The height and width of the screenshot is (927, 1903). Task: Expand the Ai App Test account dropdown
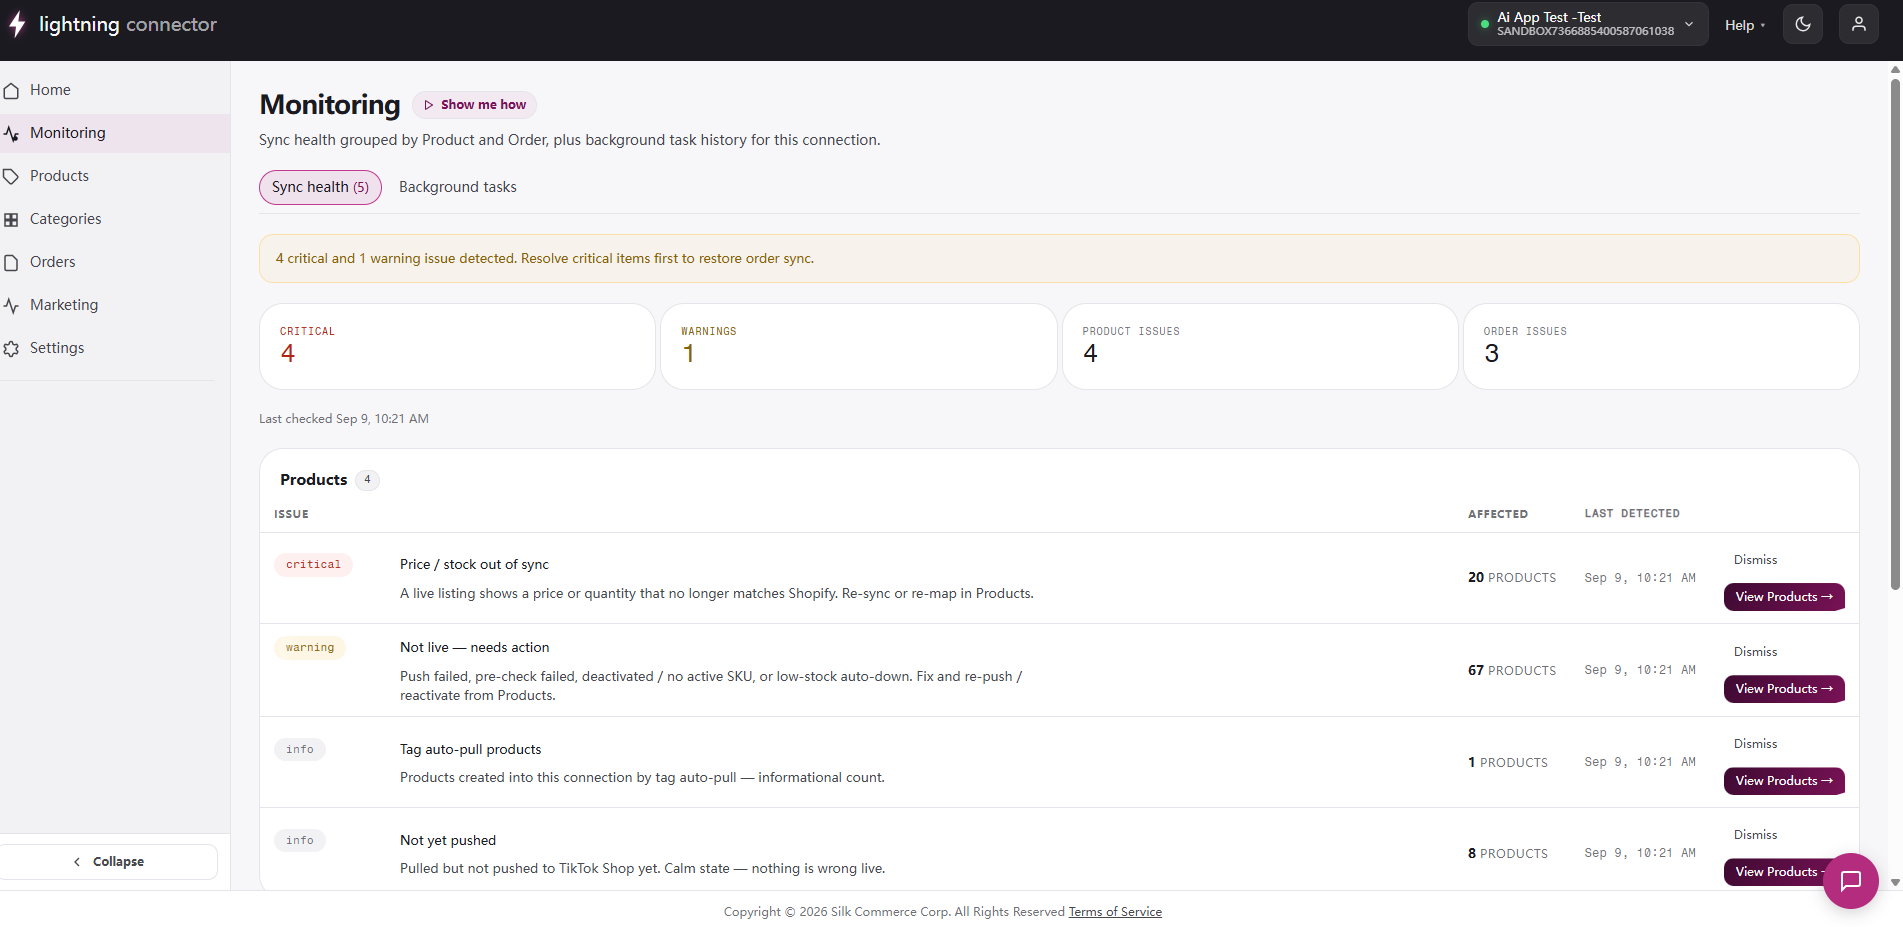click(x=1588, y=24)
